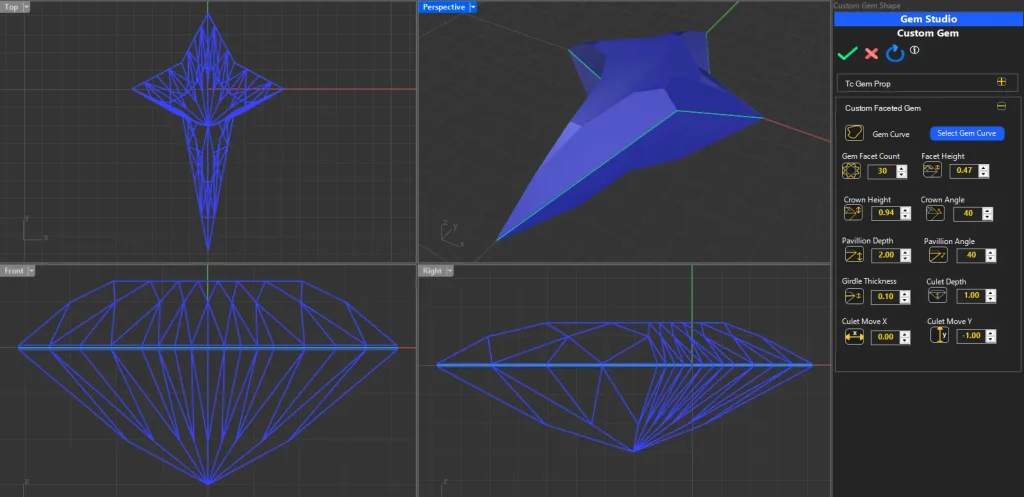The width and height of the screenshot is (1024, 497).
Task: Cancel with the red X icon
Action: click(871, 54)
